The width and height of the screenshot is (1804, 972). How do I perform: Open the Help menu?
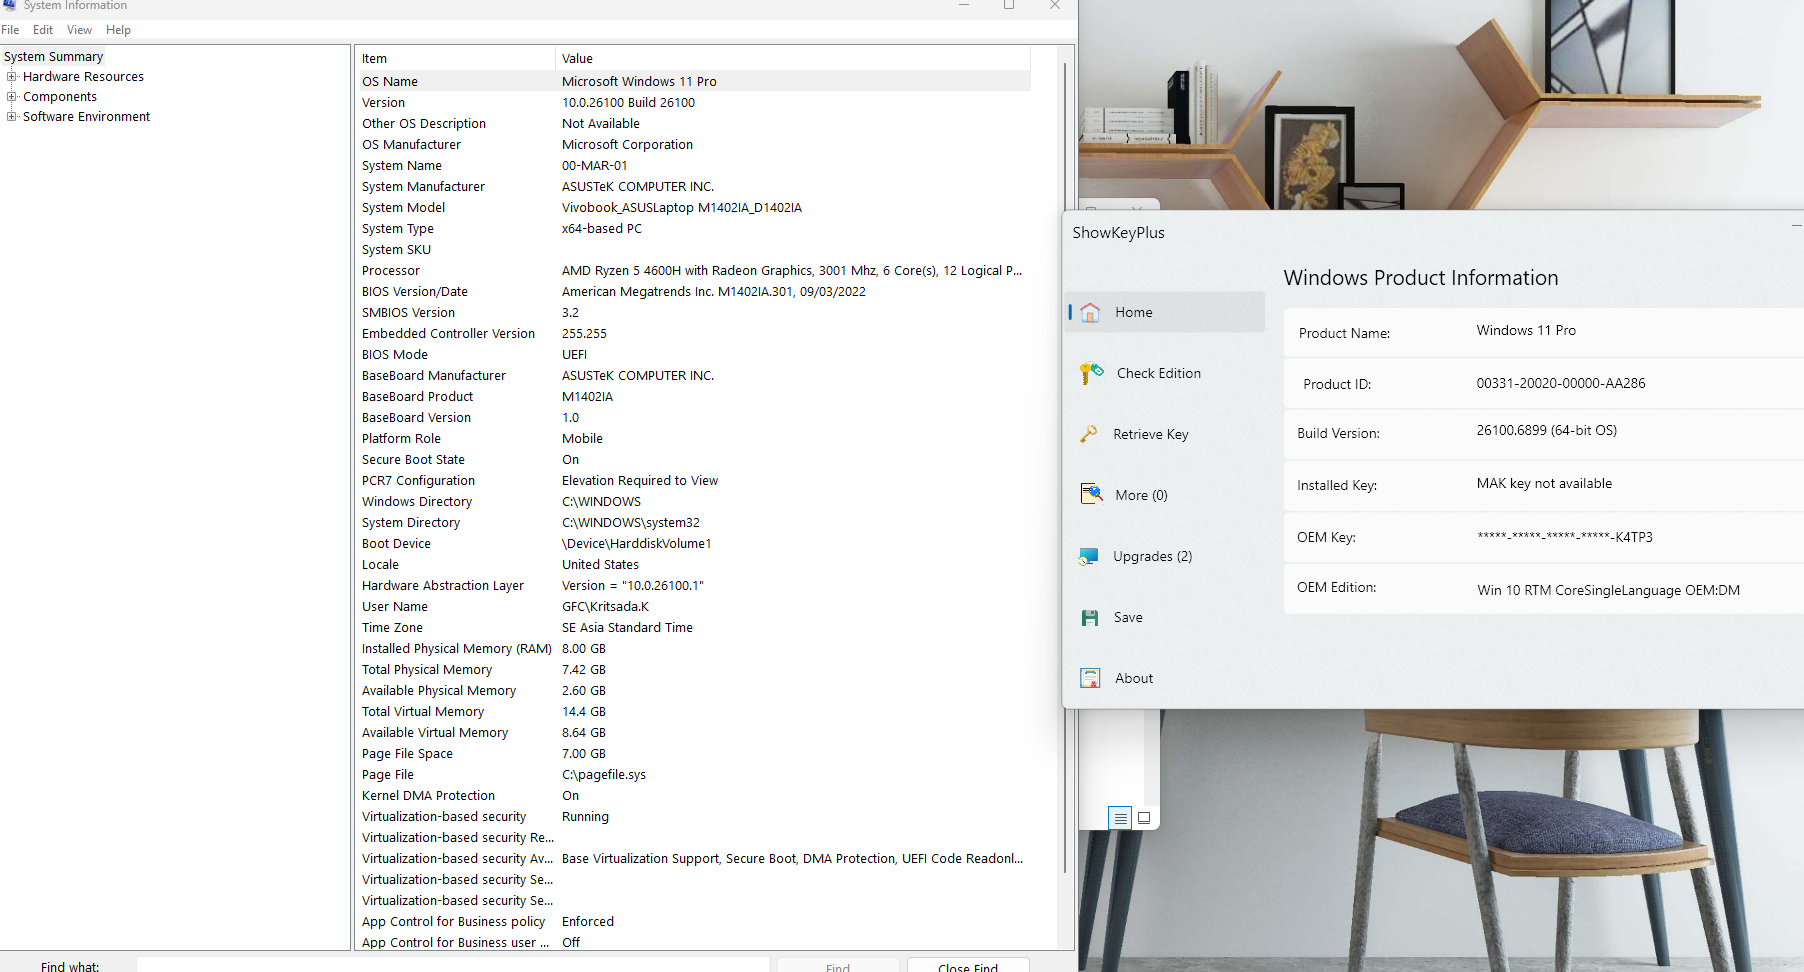click(118, 30)
